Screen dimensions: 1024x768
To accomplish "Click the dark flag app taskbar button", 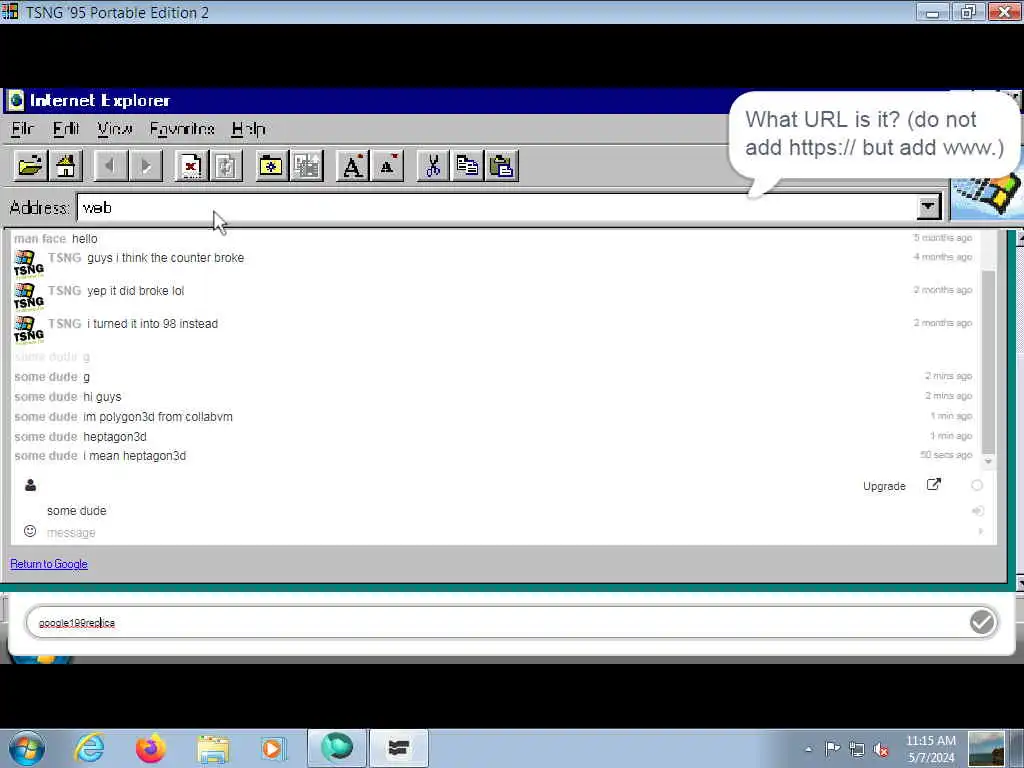I will 399,748.
